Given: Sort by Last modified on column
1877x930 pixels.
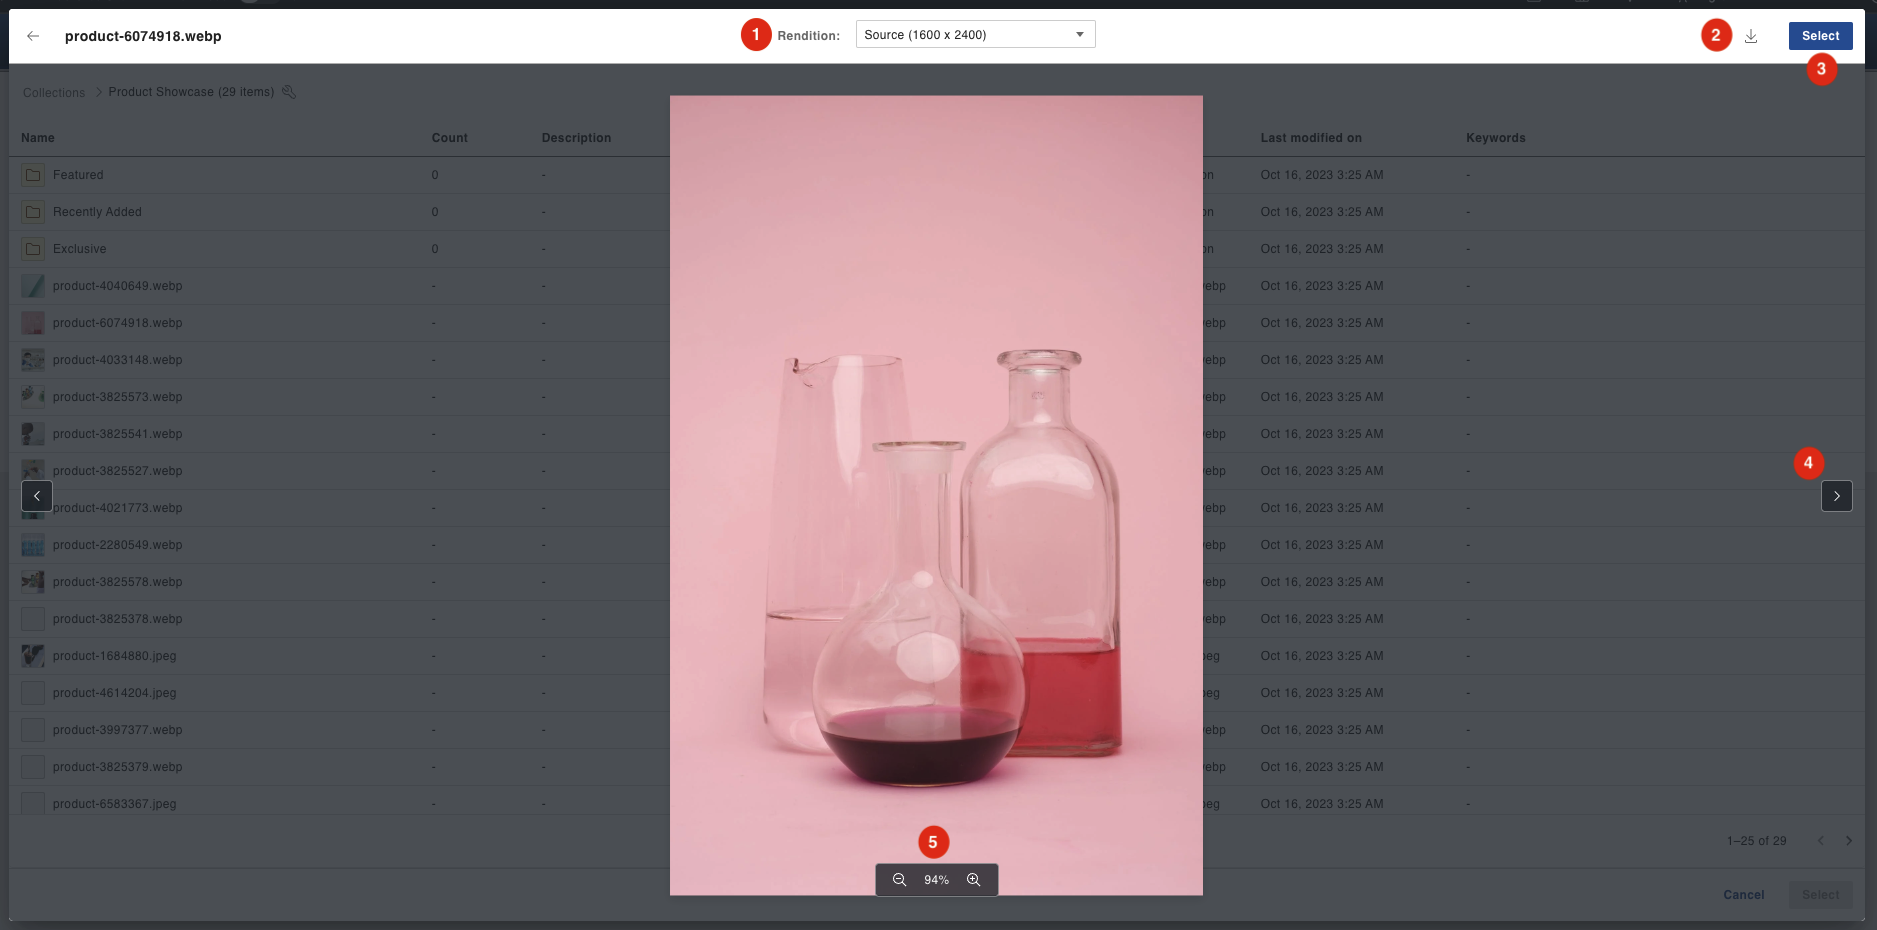Looking at the screenshot, I should [1310, 138].
